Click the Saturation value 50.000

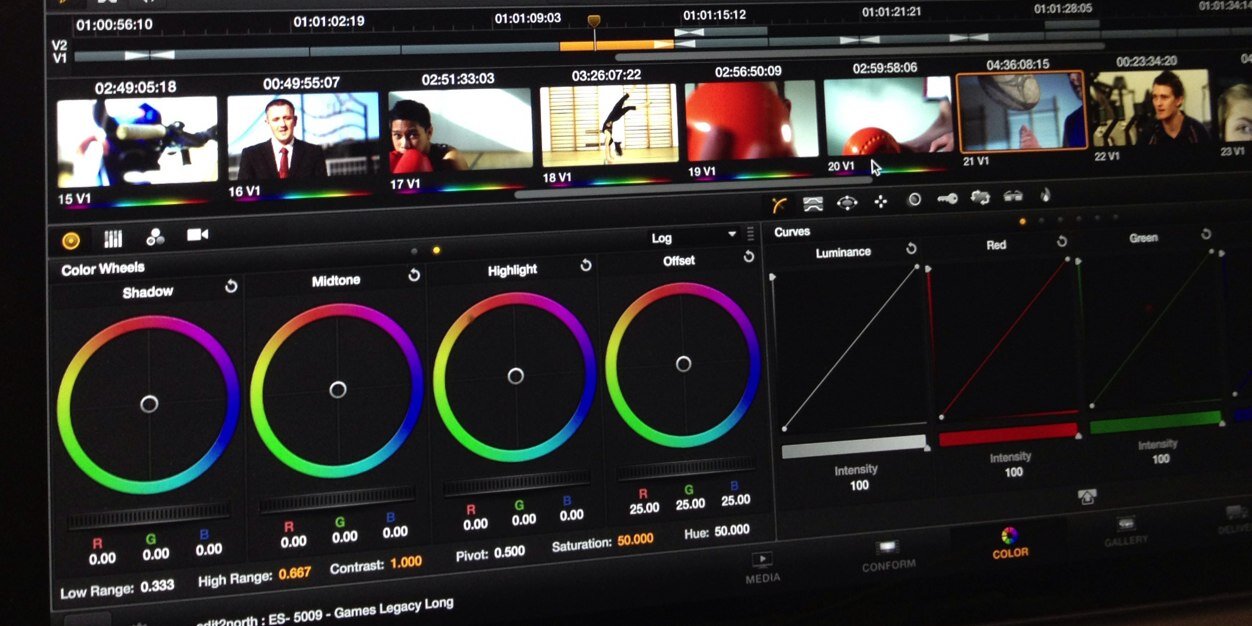coord(635,540)
